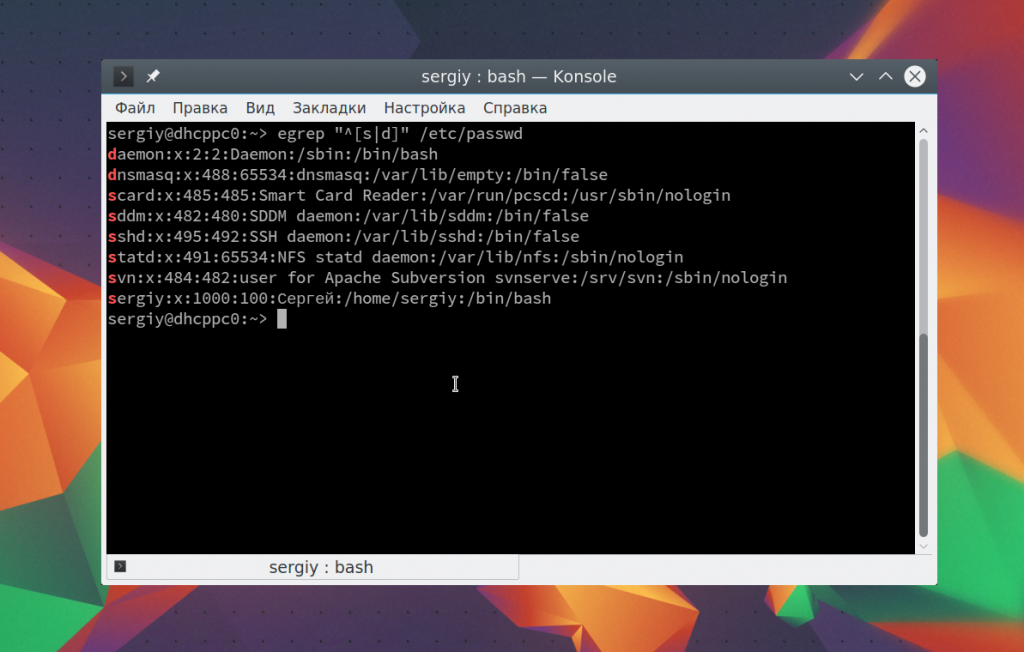The width and height of the screenshot is (1024, 652).
Task: Click the statd NFS statd daemon line
Action: (x=396, y=257)
